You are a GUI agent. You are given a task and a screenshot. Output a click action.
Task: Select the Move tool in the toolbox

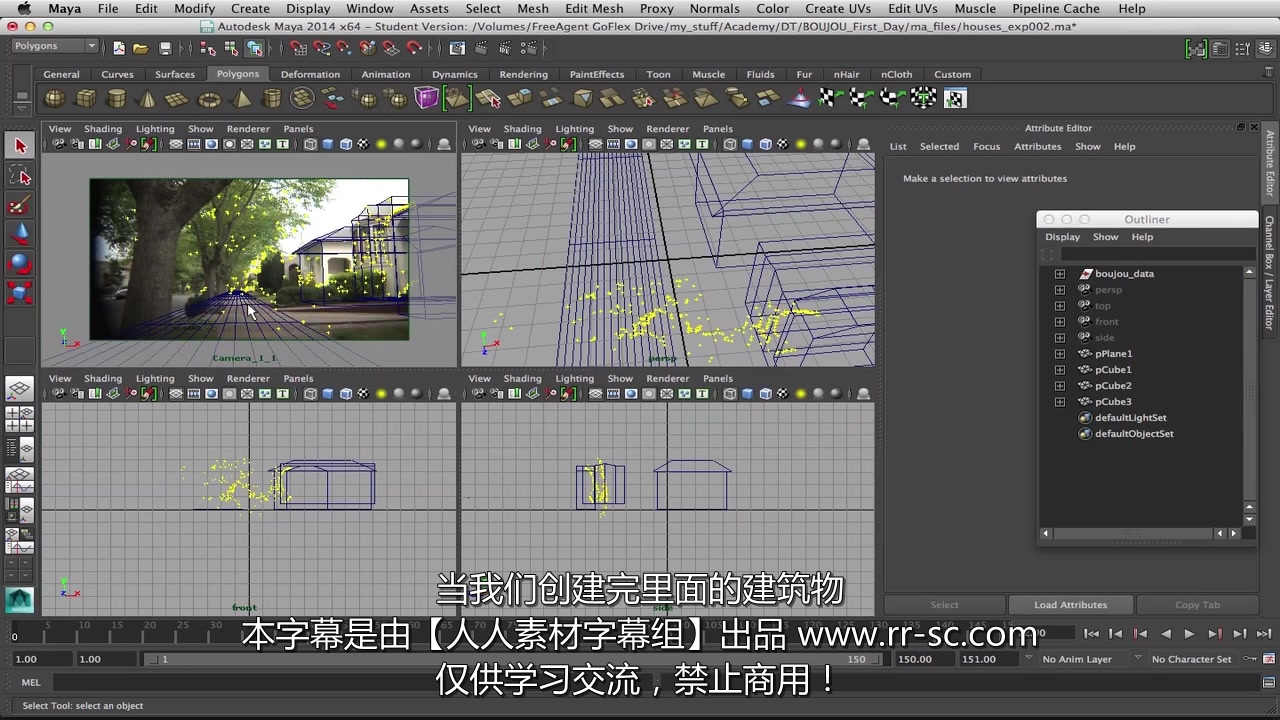click(x=20, y=232)
